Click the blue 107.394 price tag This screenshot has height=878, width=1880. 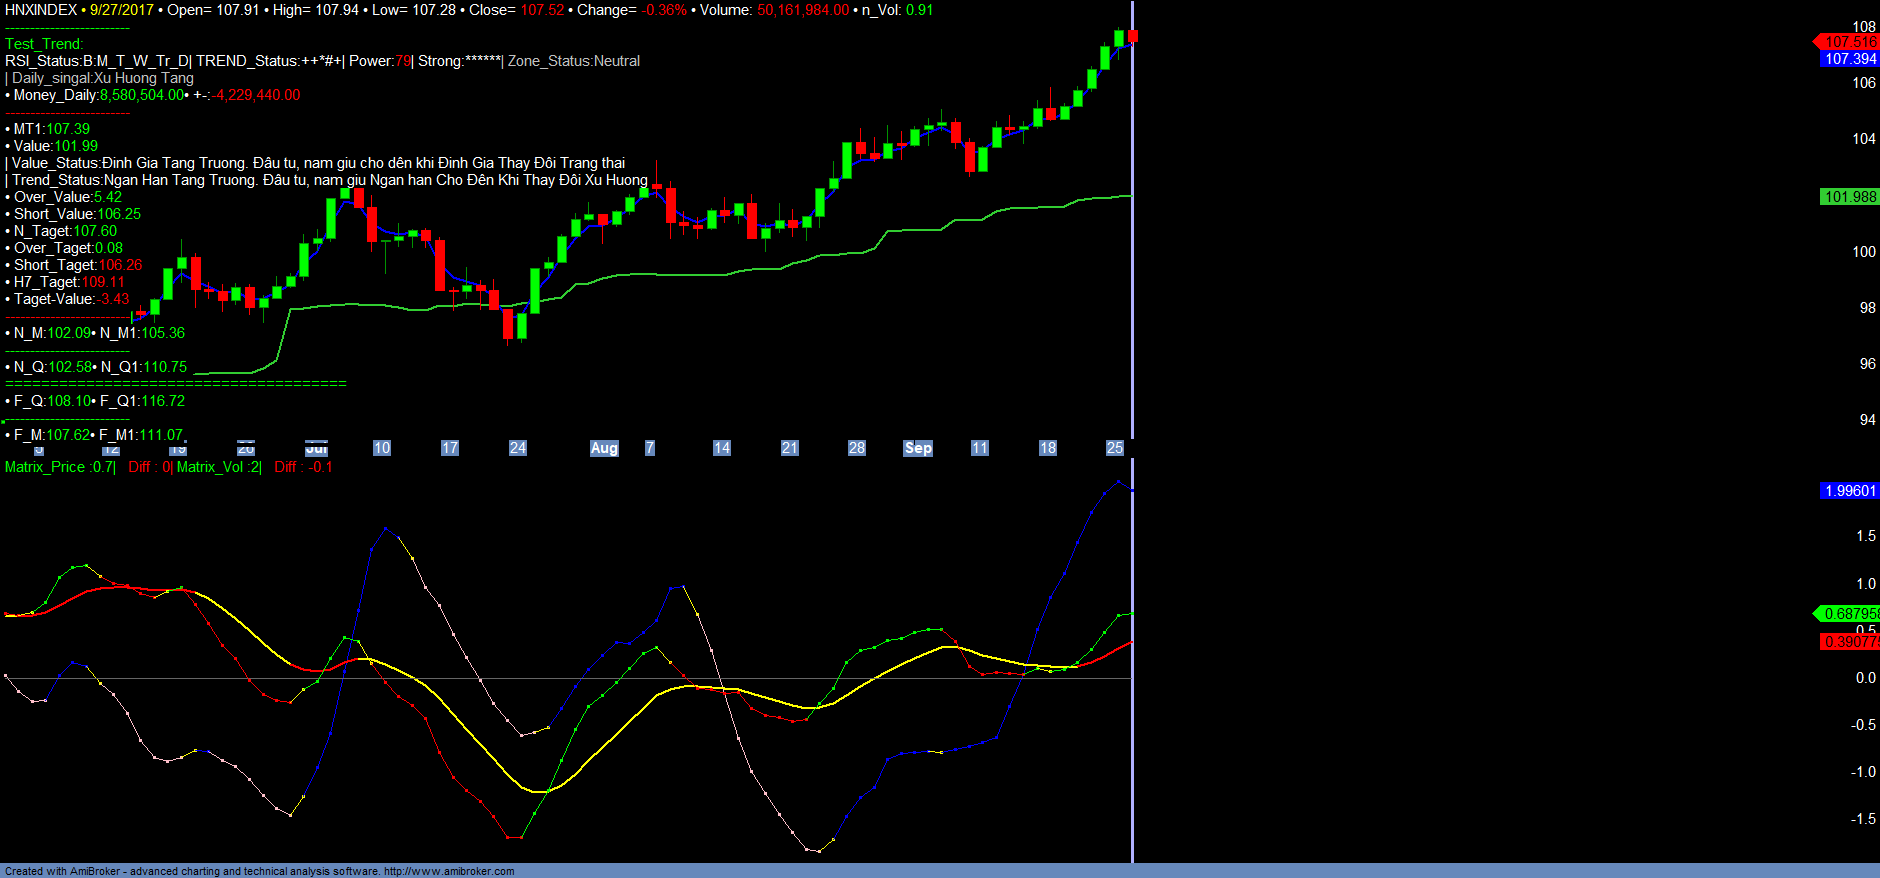pyautogui.click(x=1849, y=59)
